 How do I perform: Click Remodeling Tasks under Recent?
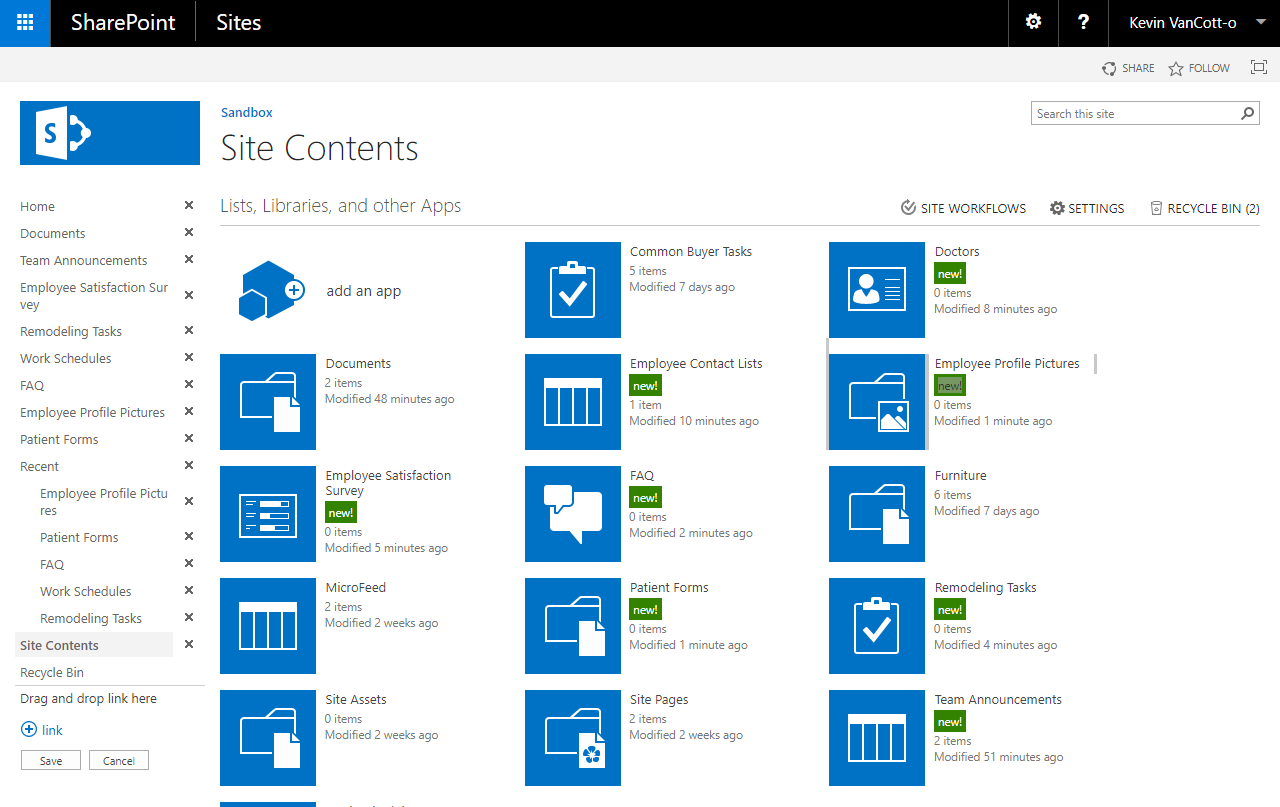(x=91, y=618)
